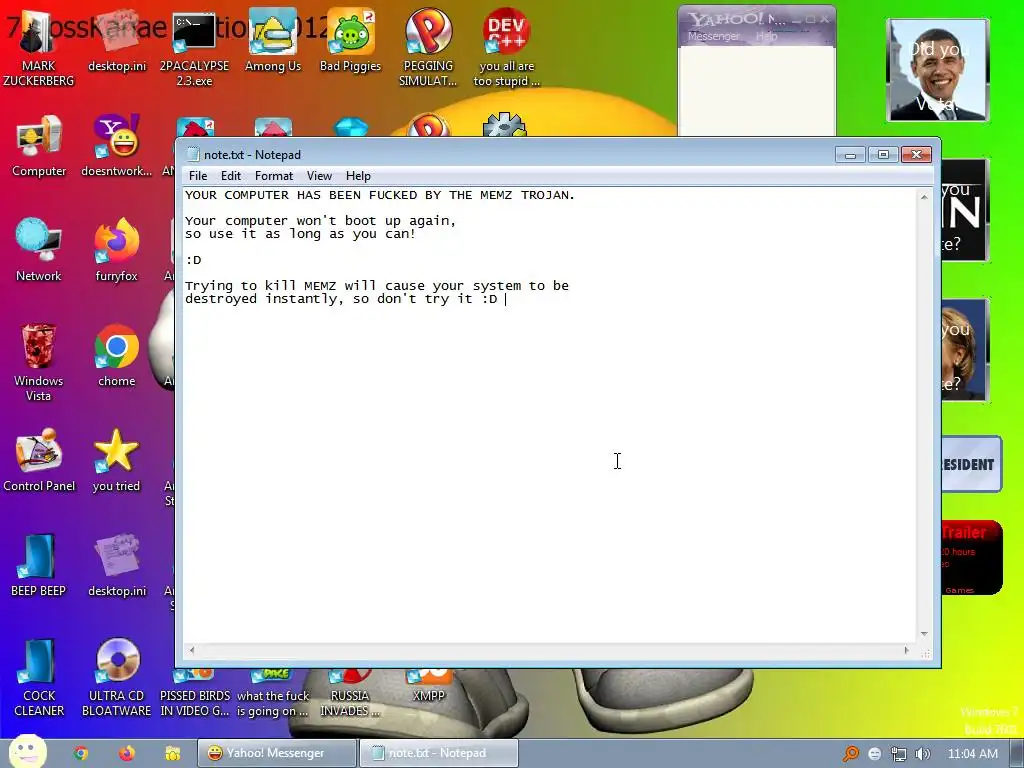Click the Start orb smiley button
The image size is (1024, 768).
(x=27, y=752)
